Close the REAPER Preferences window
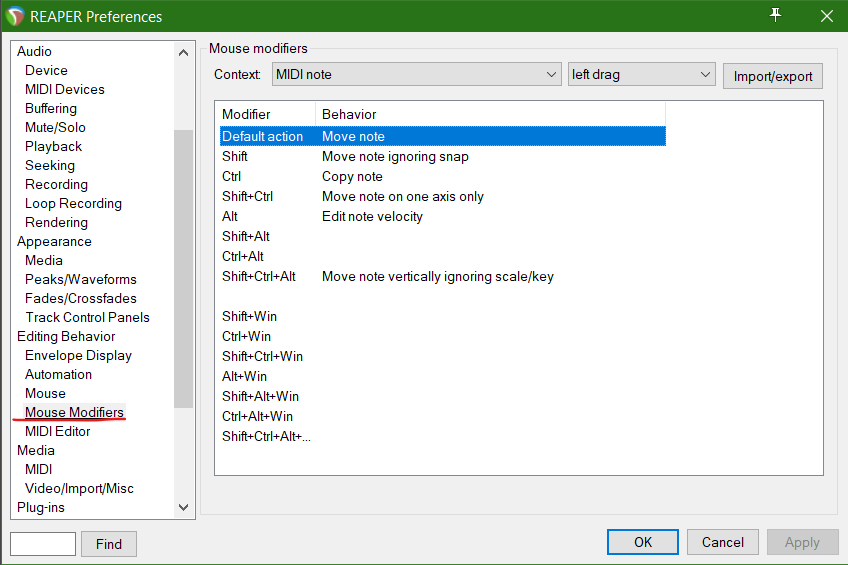Screen dimensions: 848x565 [x=826, y=16]
